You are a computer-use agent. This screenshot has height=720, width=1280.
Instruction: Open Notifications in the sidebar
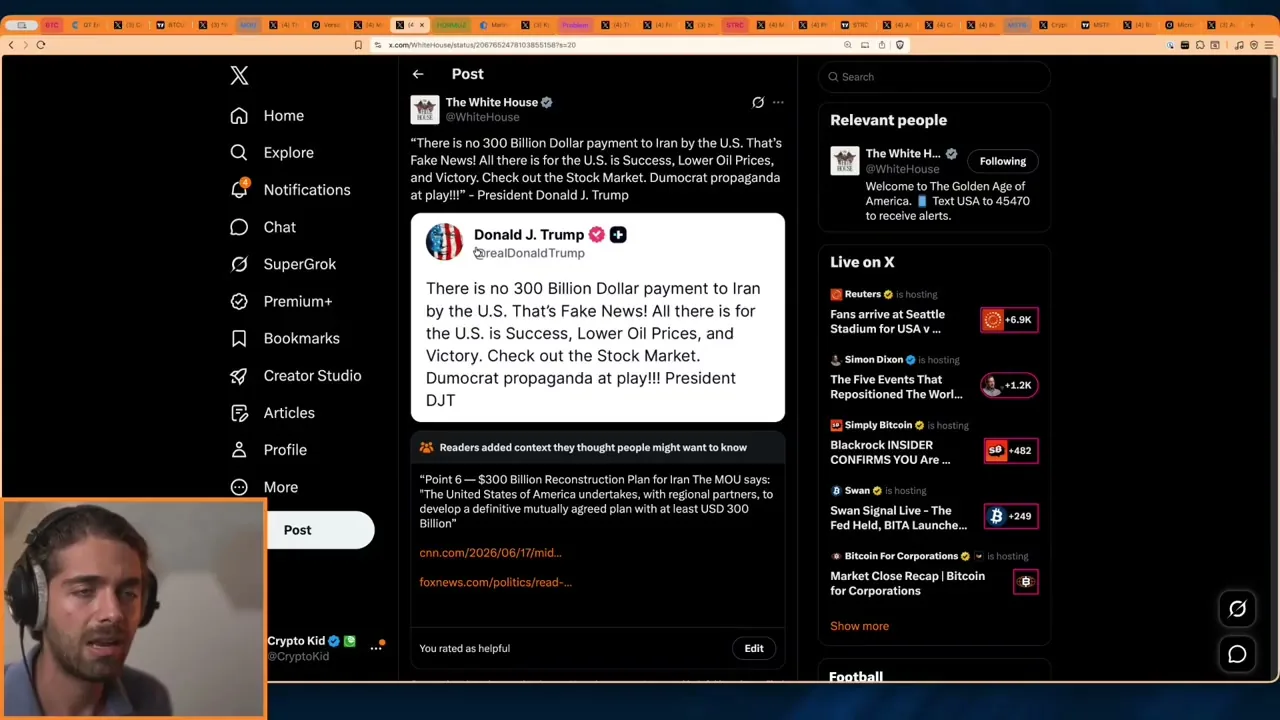[x=290, y=190]
